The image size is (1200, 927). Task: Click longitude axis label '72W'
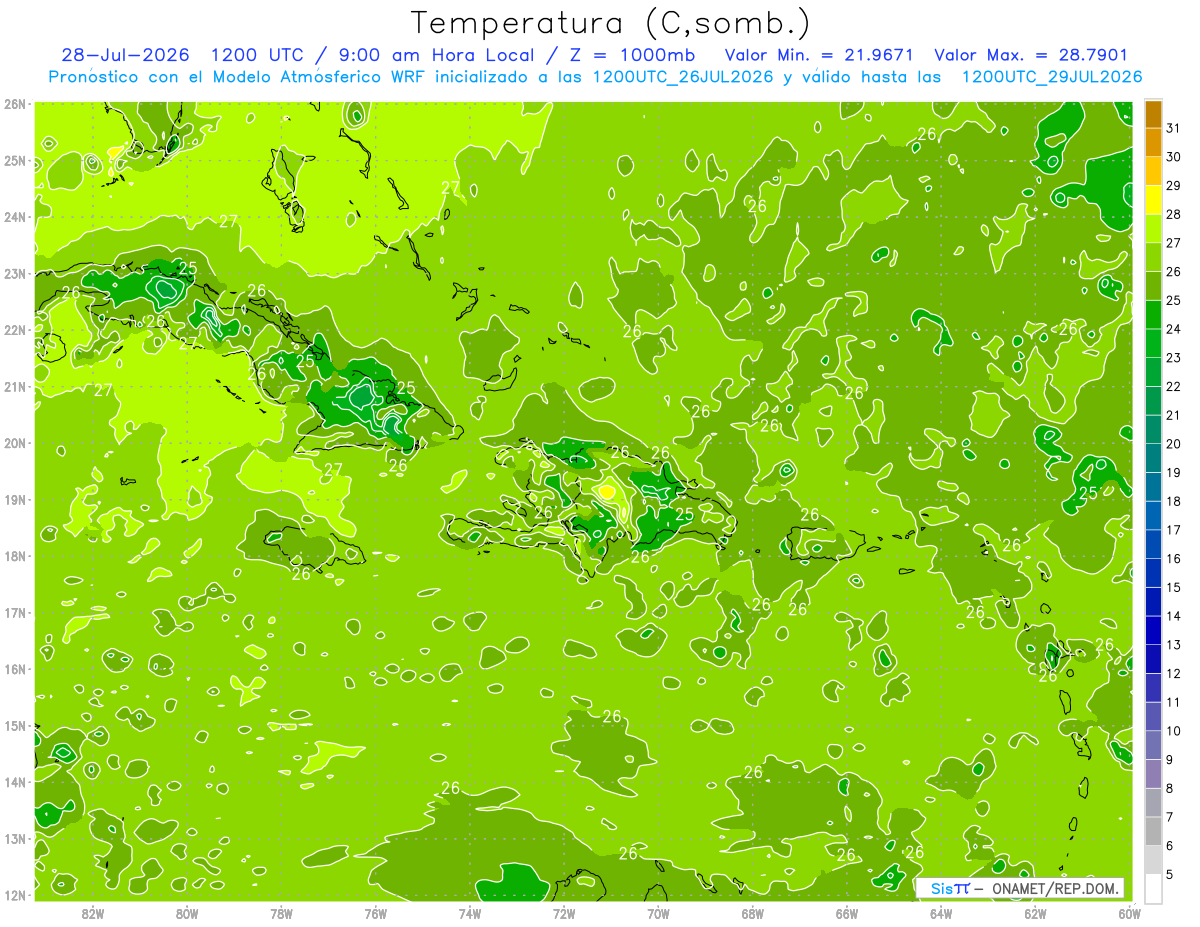tap(564, 913)
